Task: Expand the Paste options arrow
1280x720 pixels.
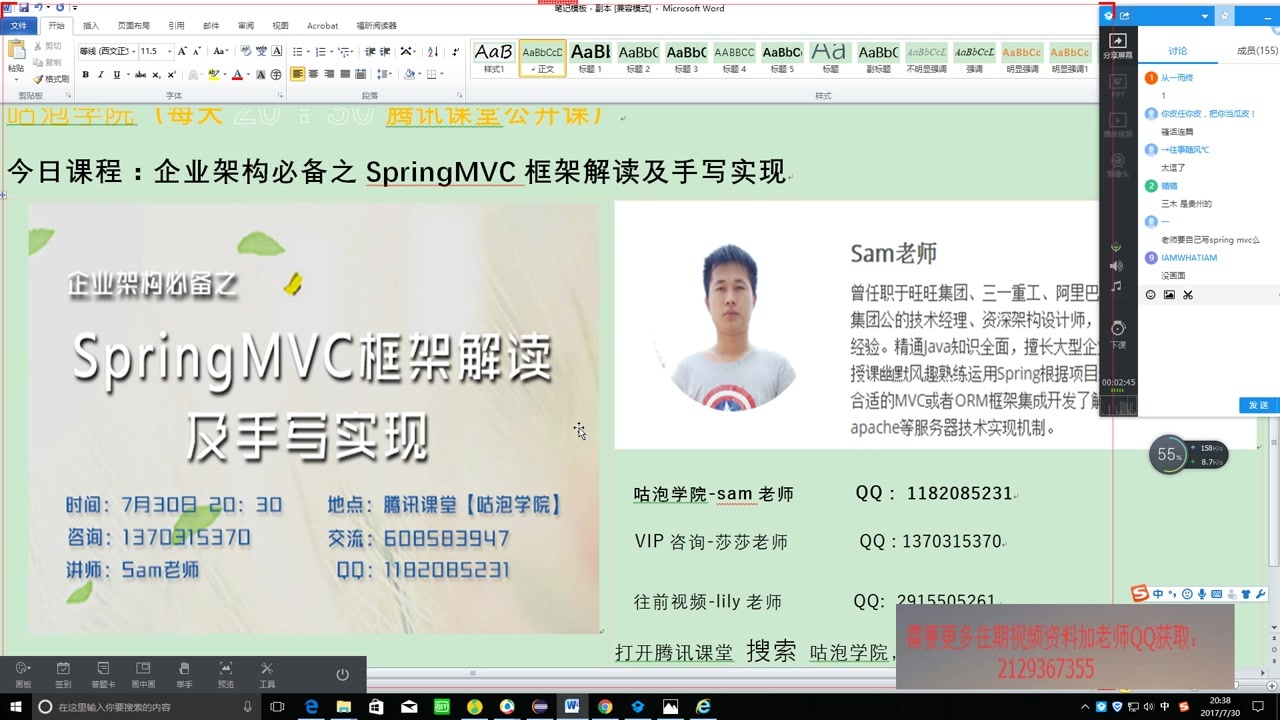Action: tap(16, 79)
